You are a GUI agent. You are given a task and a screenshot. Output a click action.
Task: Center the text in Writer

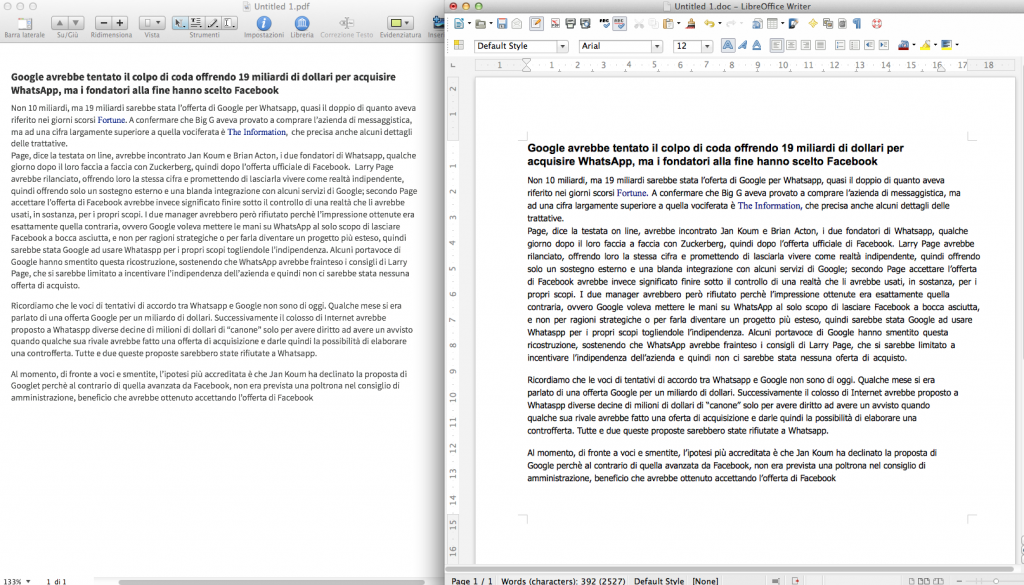(x=792, y=45)
